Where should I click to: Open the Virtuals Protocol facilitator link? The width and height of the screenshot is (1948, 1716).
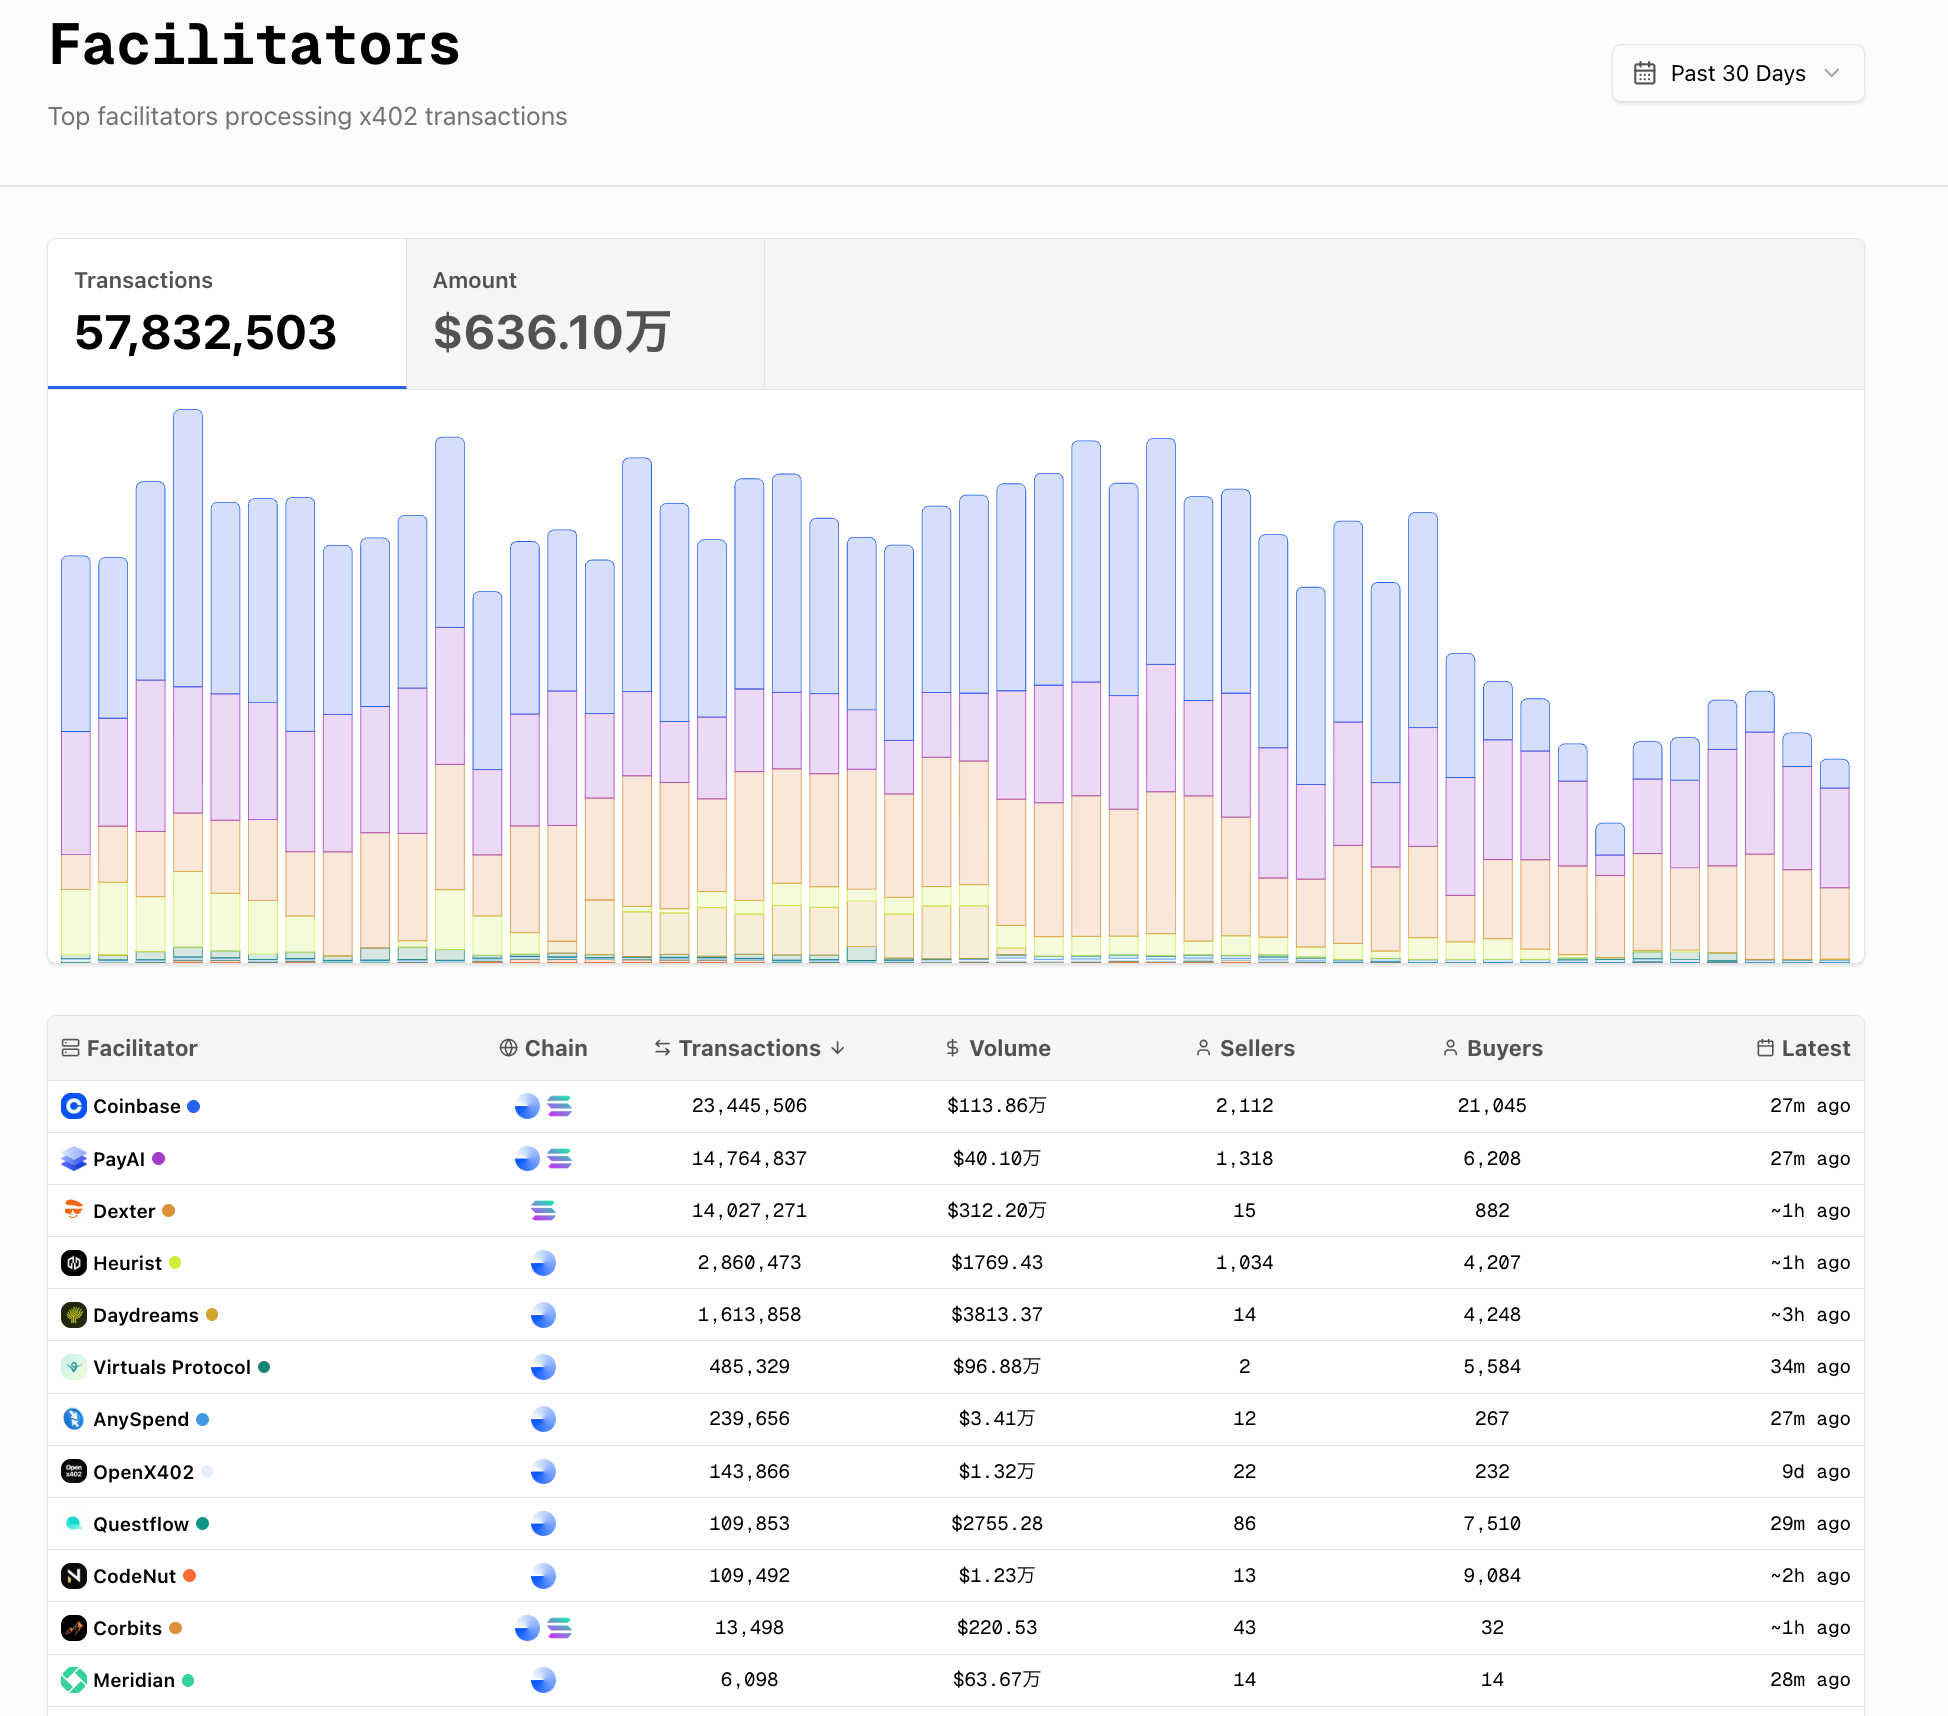point(171,1367)
